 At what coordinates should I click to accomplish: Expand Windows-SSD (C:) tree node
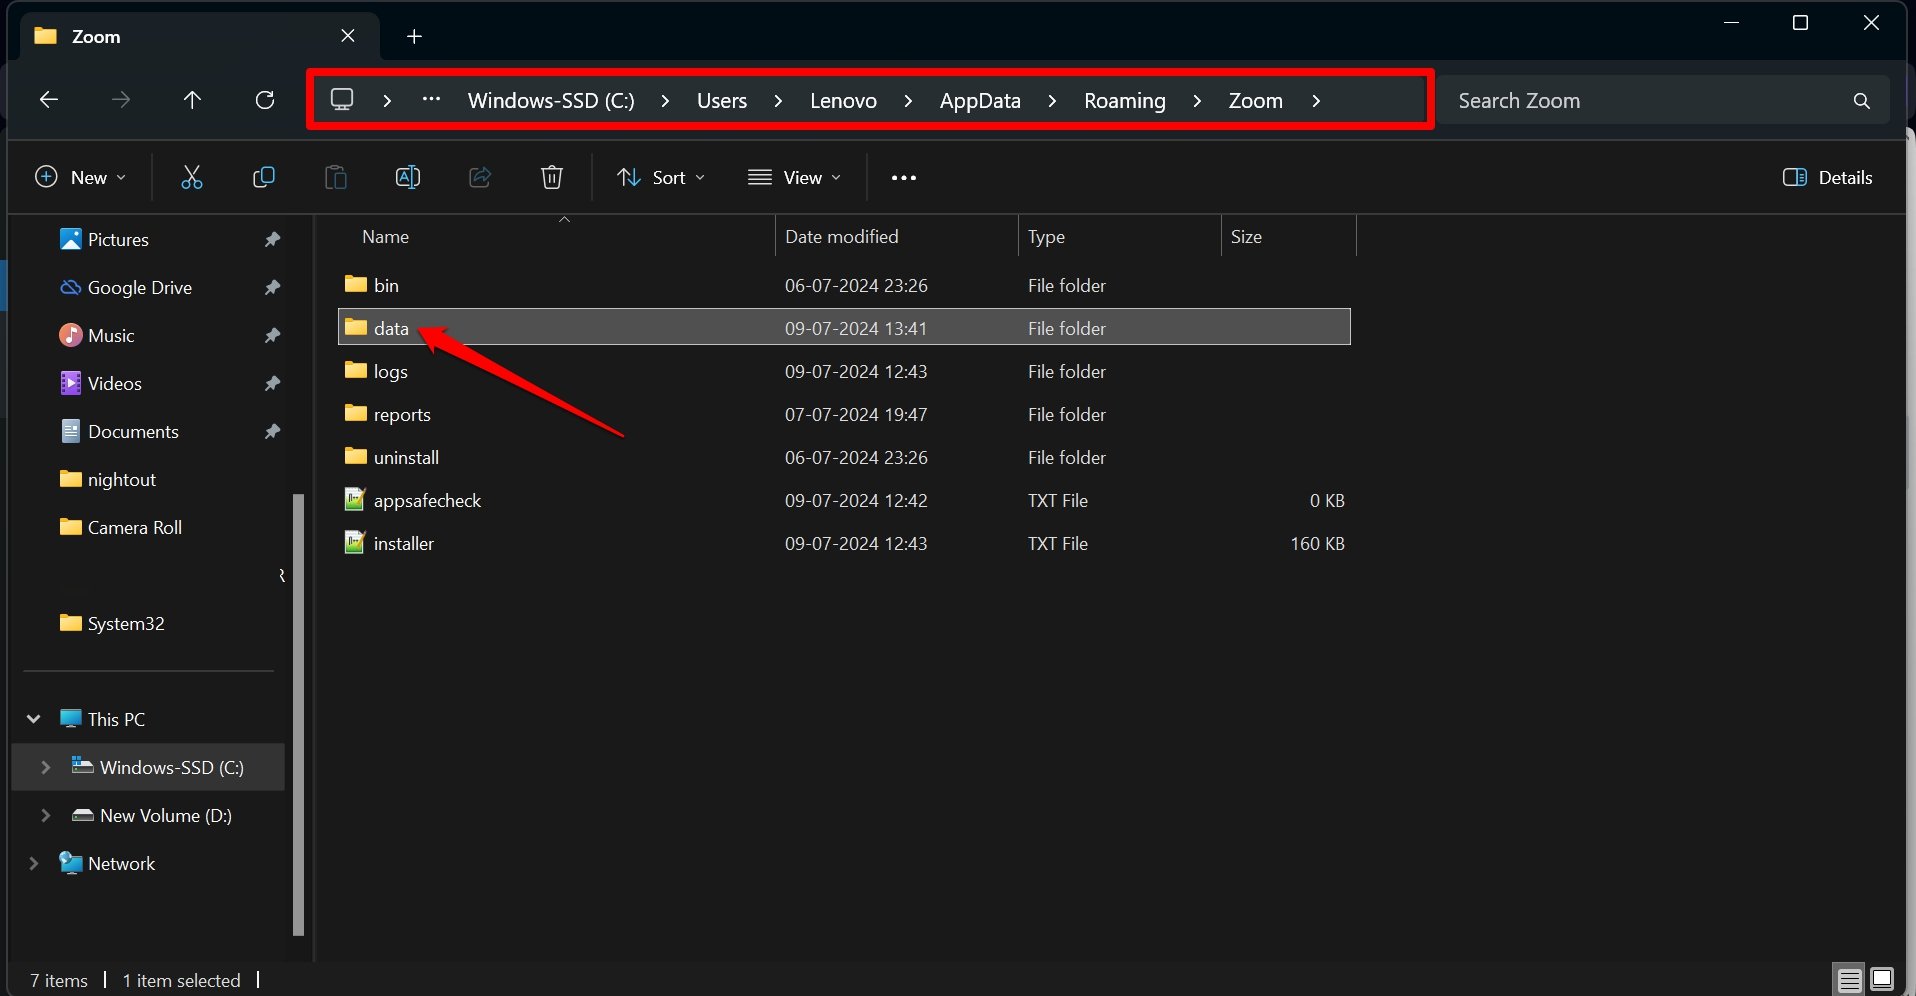45,767
